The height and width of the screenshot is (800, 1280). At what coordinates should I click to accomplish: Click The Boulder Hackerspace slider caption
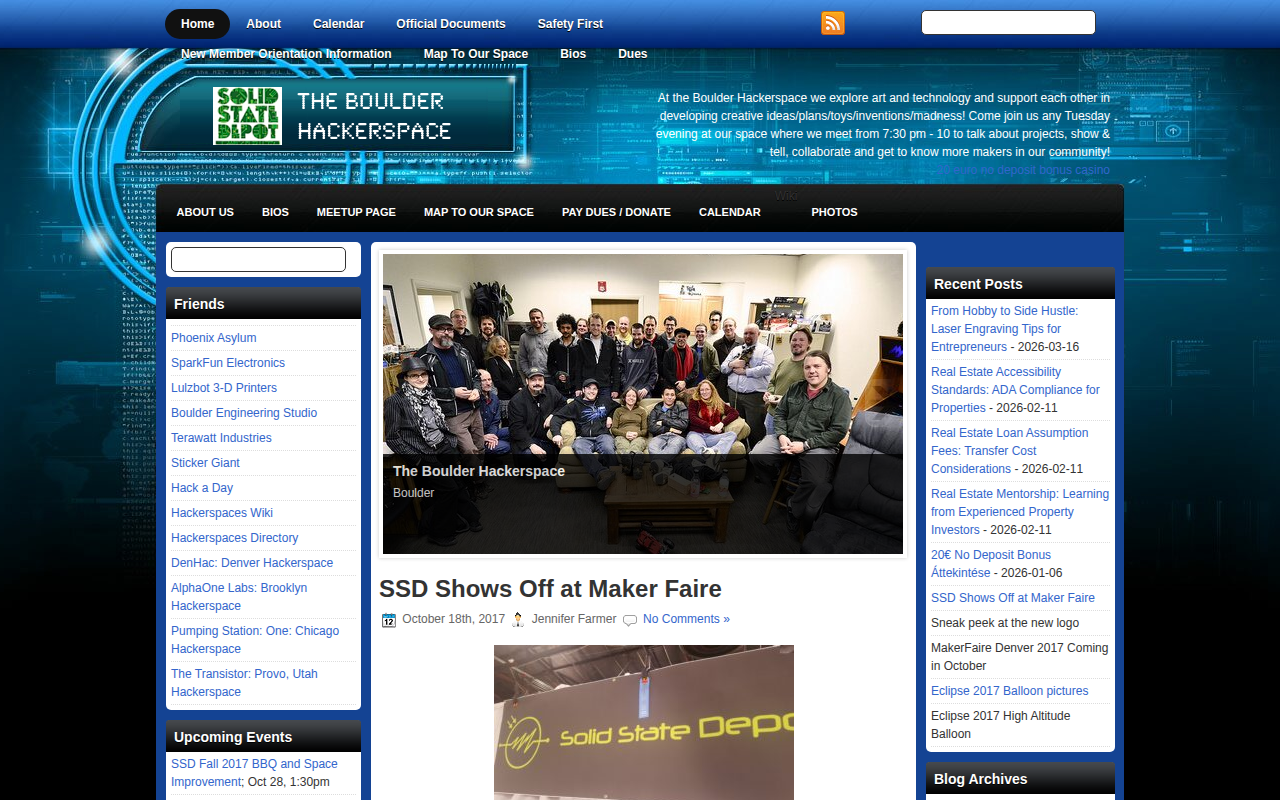[479, 471]
